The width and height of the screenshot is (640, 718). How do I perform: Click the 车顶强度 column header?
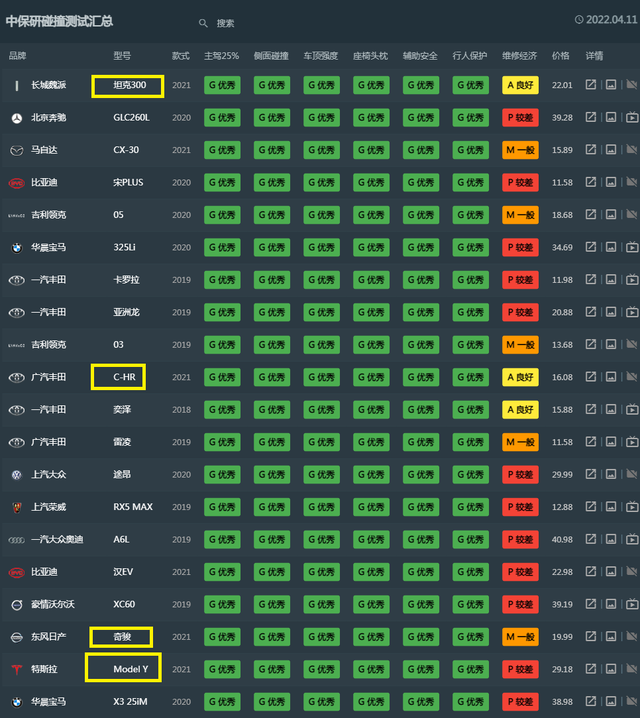click(320, 56)
